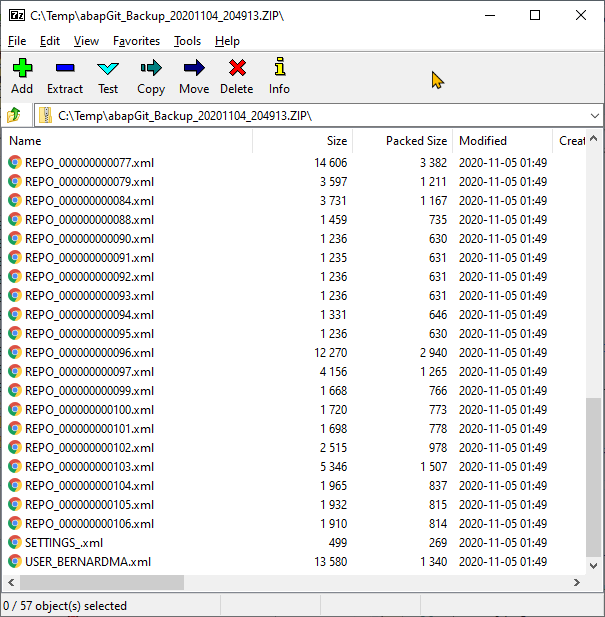Screen dimensions: 605x617
Task: Select file REPO_00000000092.xml
Action: [89, 277]
